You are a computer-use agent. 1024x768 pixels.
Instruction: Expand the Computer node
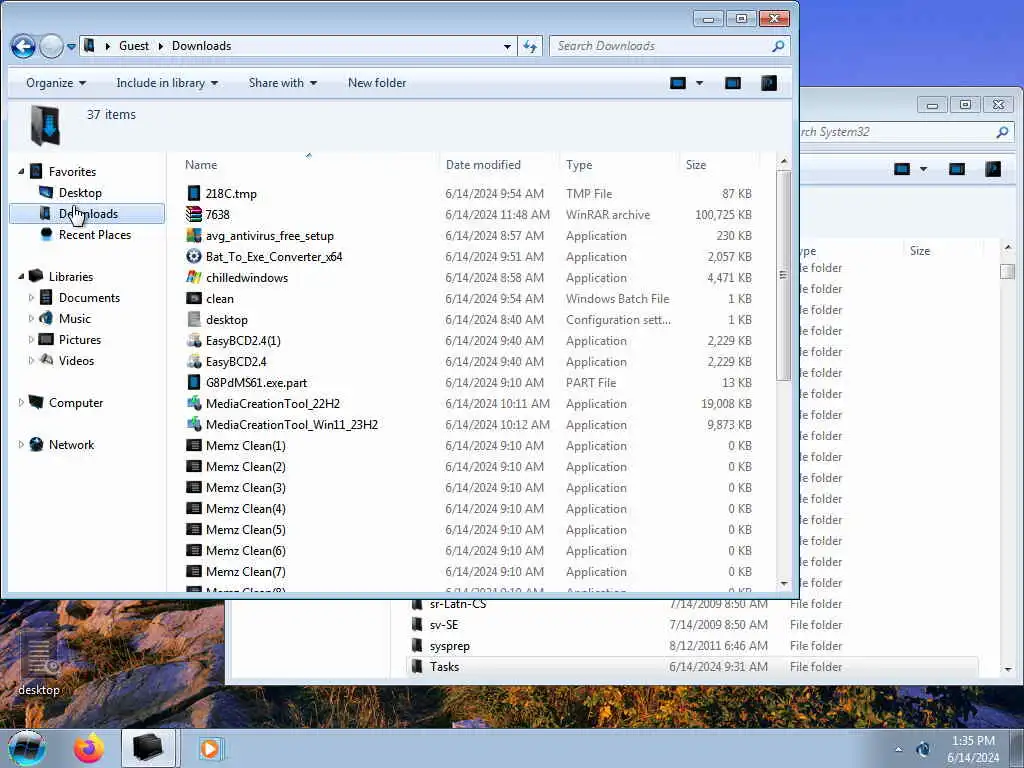21,403
